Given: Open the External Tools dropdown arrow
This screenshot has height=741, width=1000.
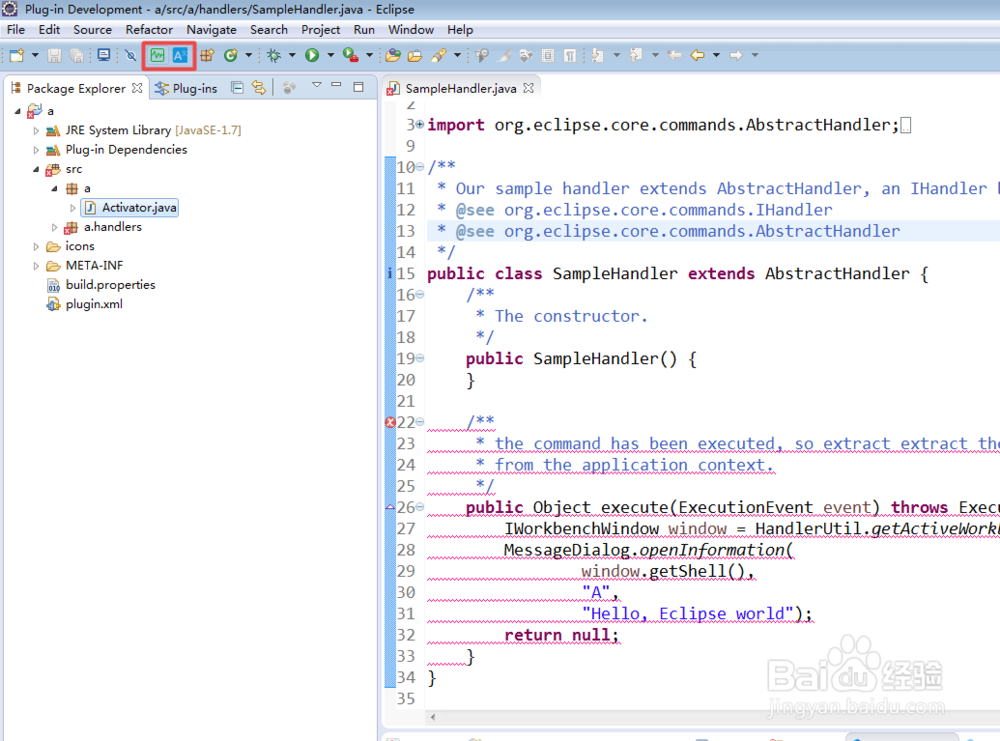Looking at the screenshot, I should coord(369,55).
